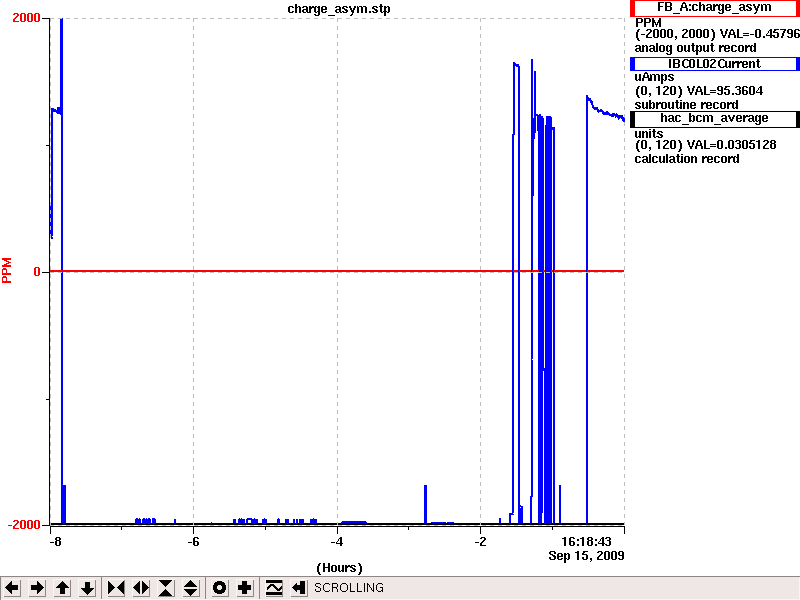
Task: Click the wave graph refresh icon
Action: [274, 588]
